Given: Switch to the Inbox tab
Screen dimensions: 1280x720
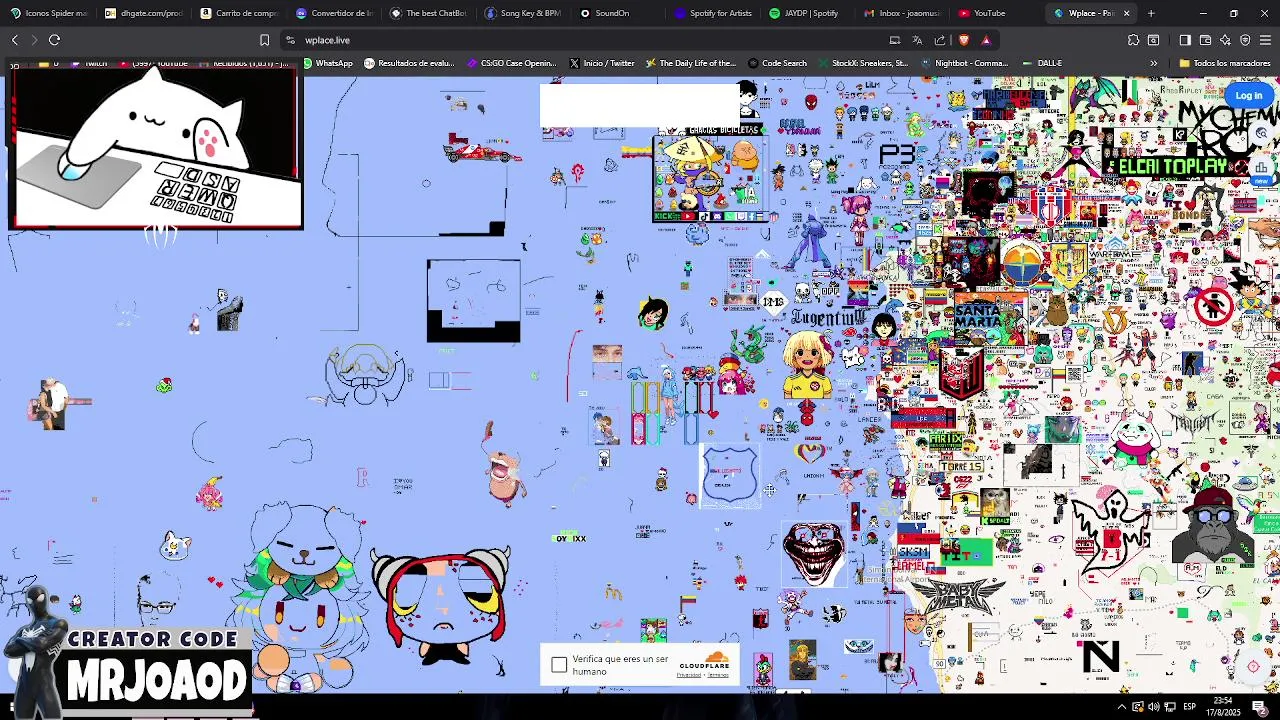Looking at the screenshot, I should pos(904,13).
